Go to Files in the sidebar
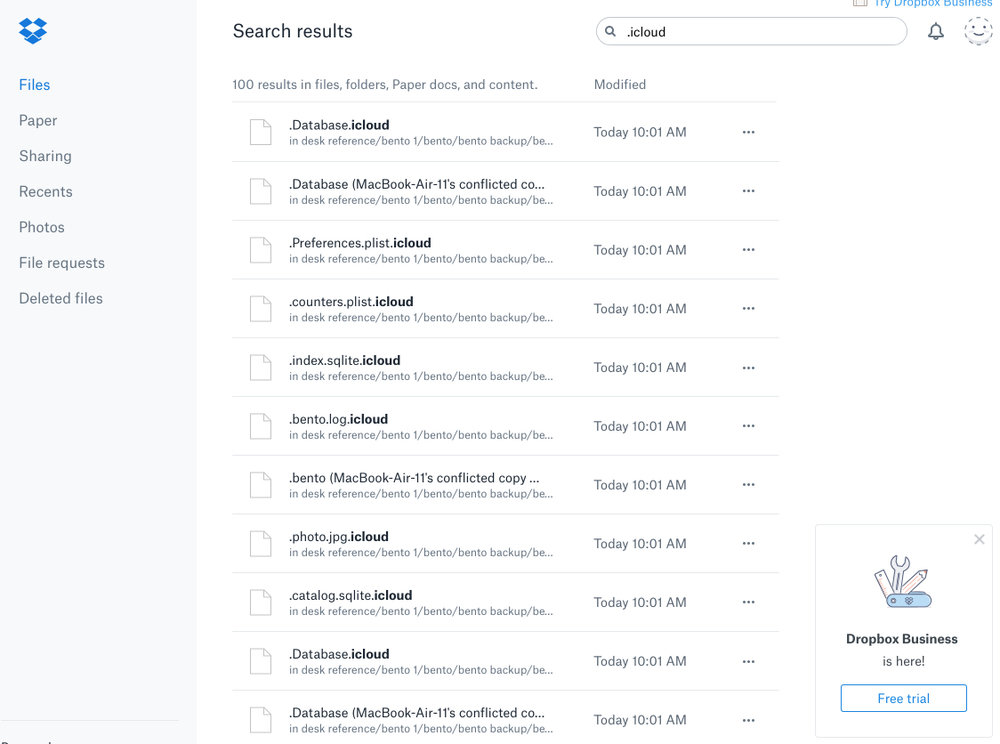The width and height of the screenshot is (1000, 744). pyautogui.click(x=34, y=85)
